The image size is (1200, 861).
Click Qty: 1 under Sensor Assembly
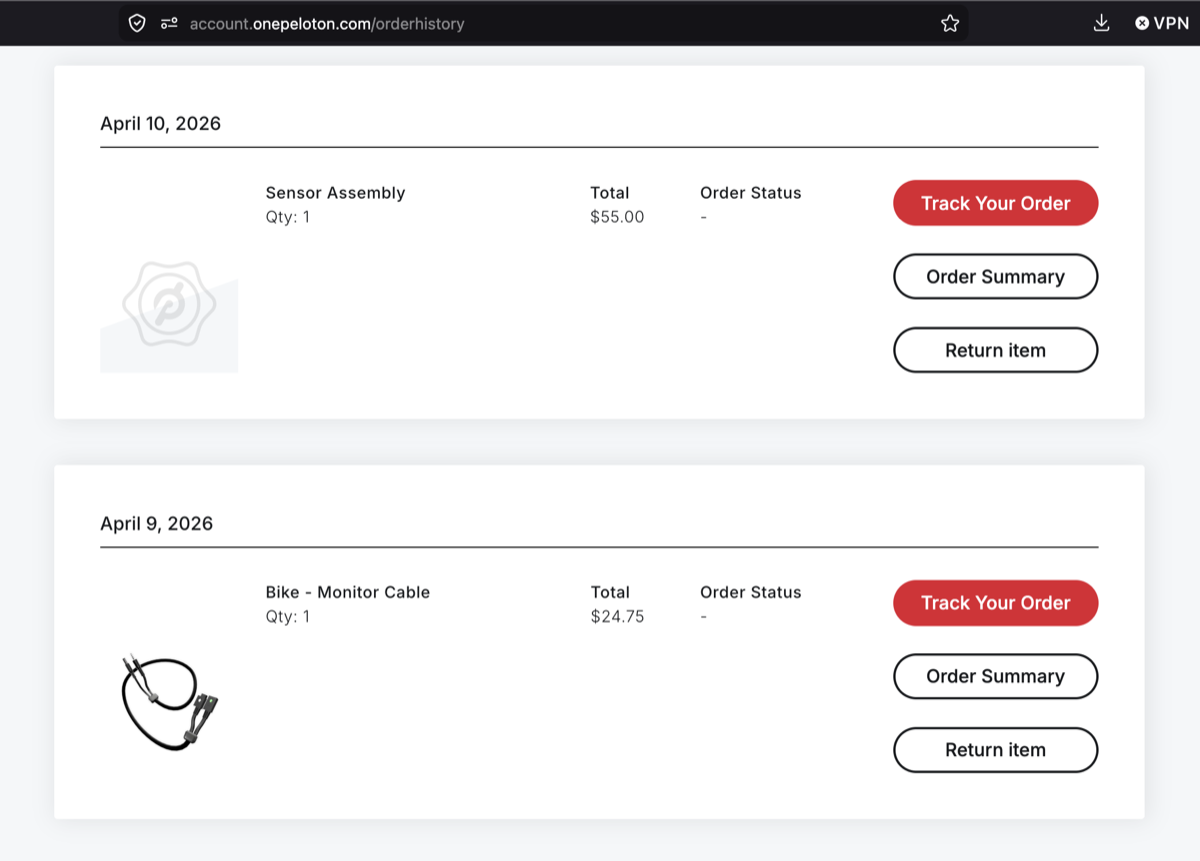(287, 217)
